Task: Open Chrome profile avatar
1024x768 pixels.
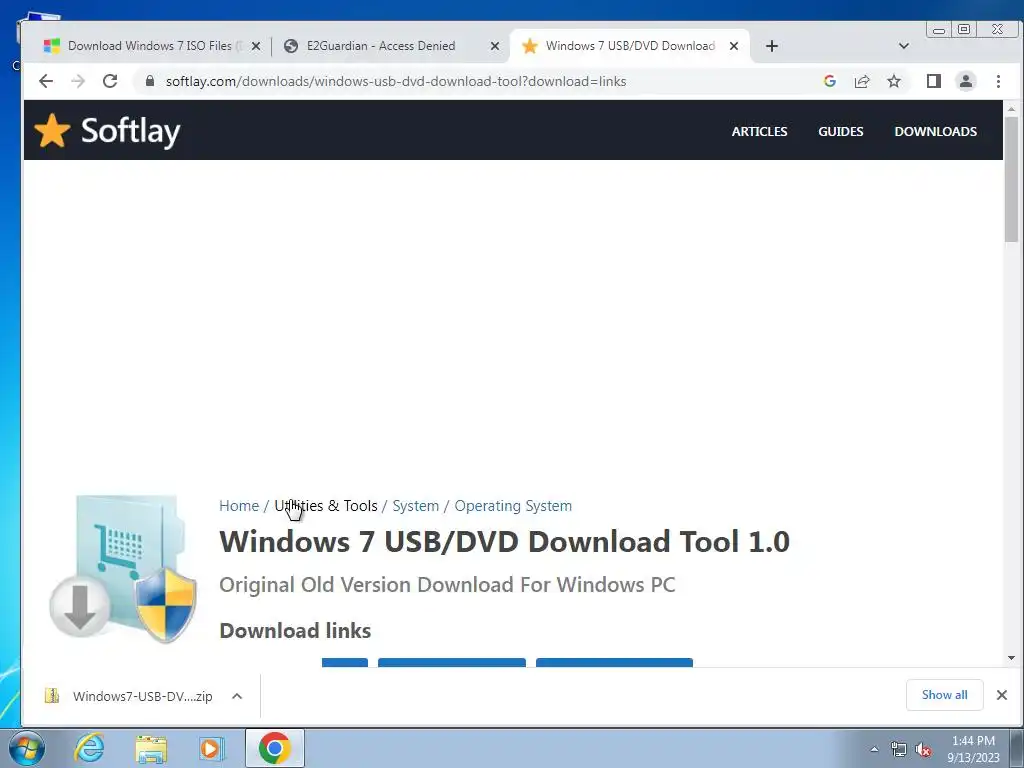Action: (x=966, y=81)
